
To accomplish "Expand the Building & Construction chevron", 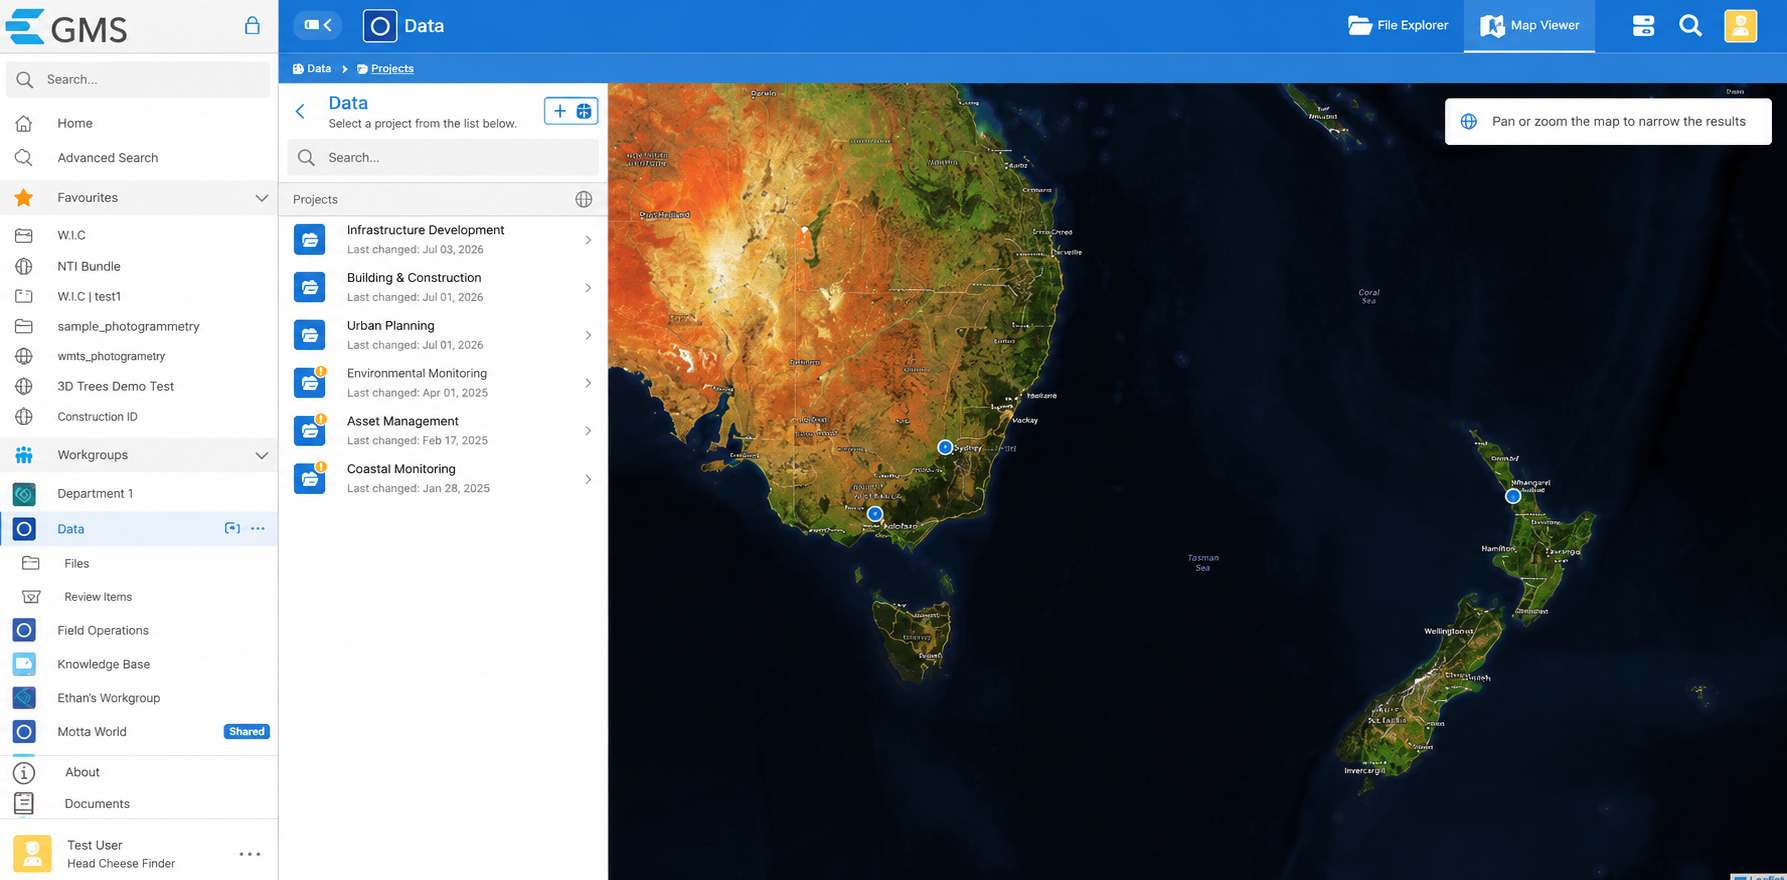I will (588, 288).
